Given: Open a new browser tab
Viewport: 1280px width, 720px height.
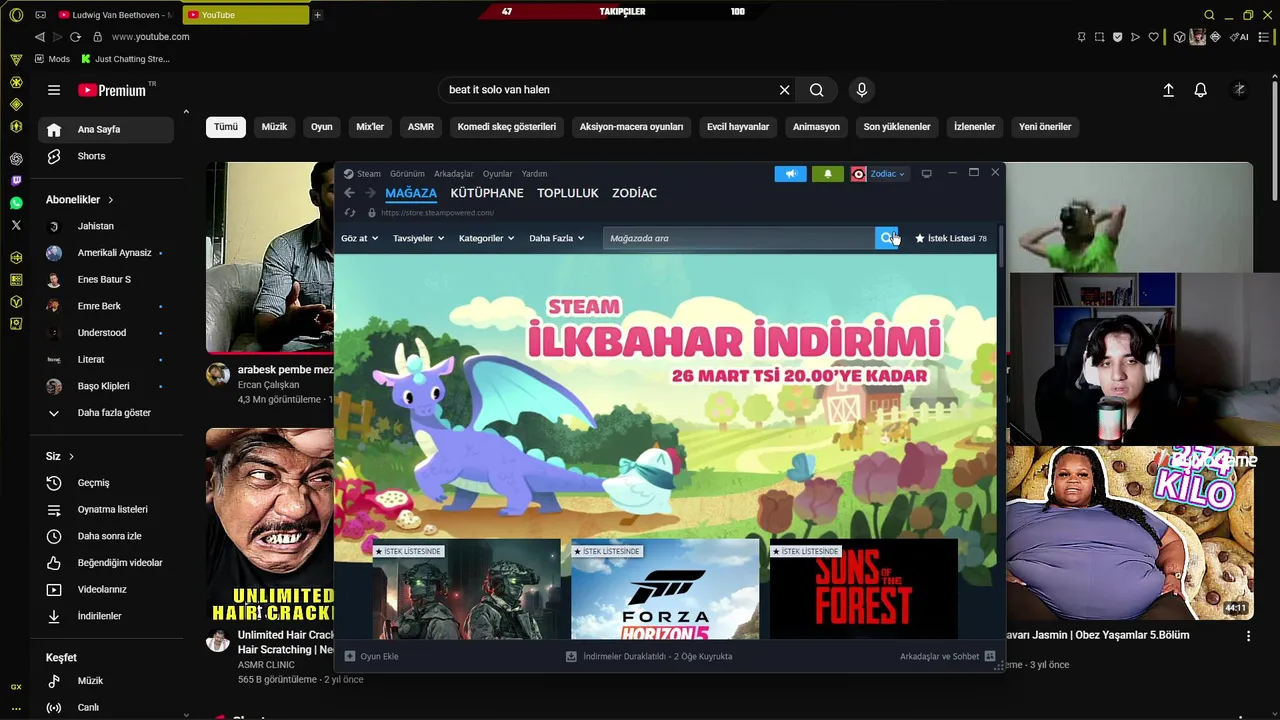Looking at the screenshot, I should tap(318, 15).
